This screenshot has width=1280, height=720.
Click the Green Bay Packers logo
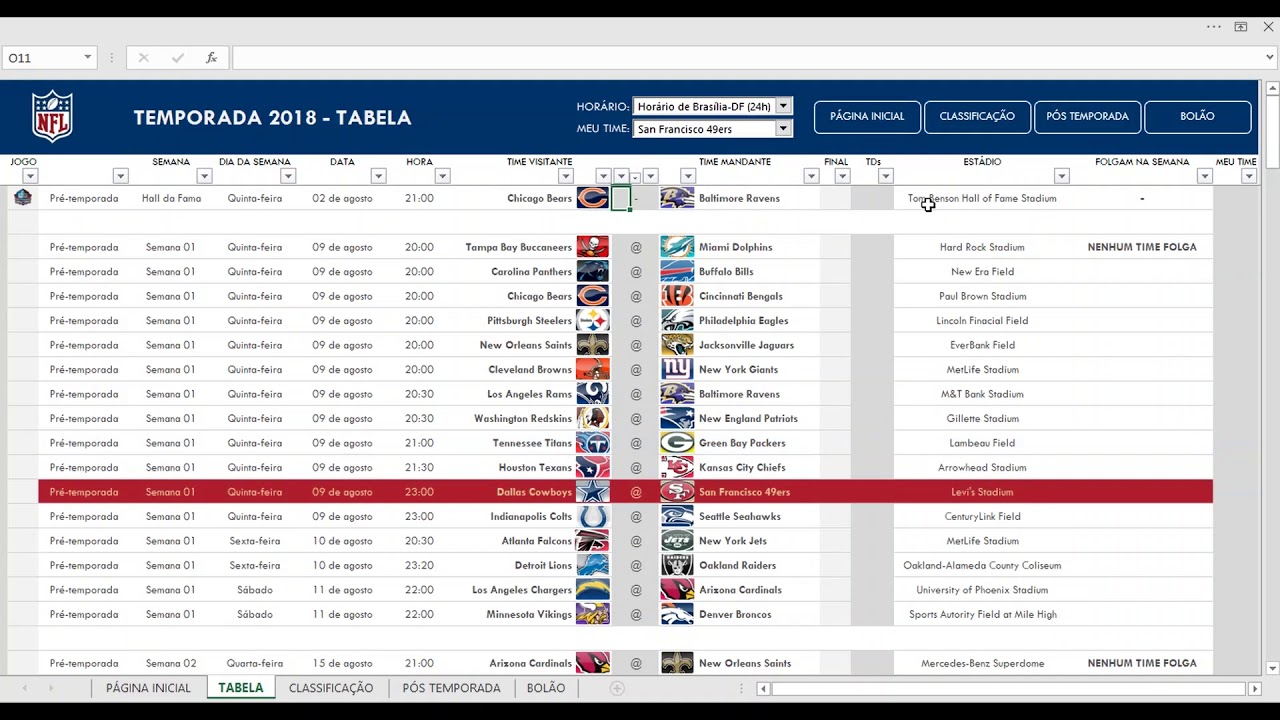click(x=677, y=443)
